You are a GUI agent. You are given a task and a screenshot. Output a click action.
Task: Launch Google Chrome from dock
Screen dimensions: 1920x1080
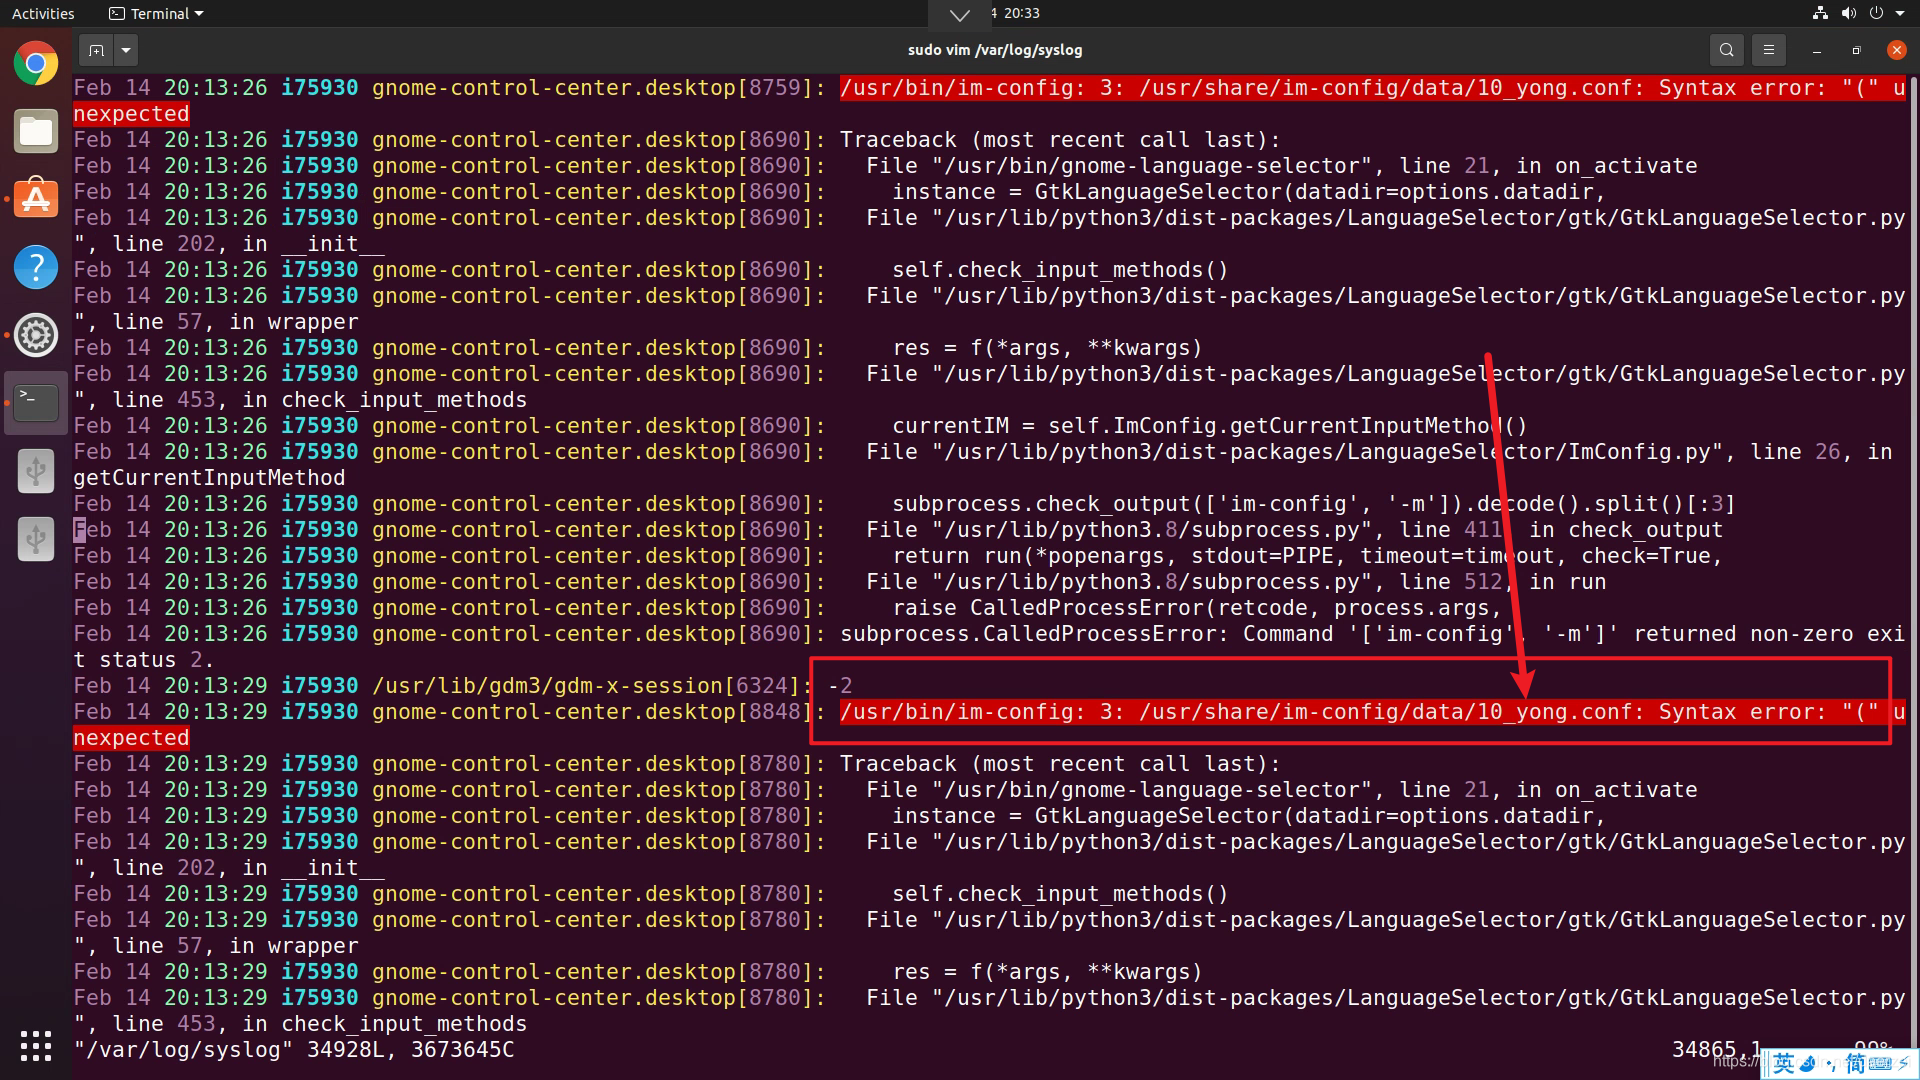36,64
